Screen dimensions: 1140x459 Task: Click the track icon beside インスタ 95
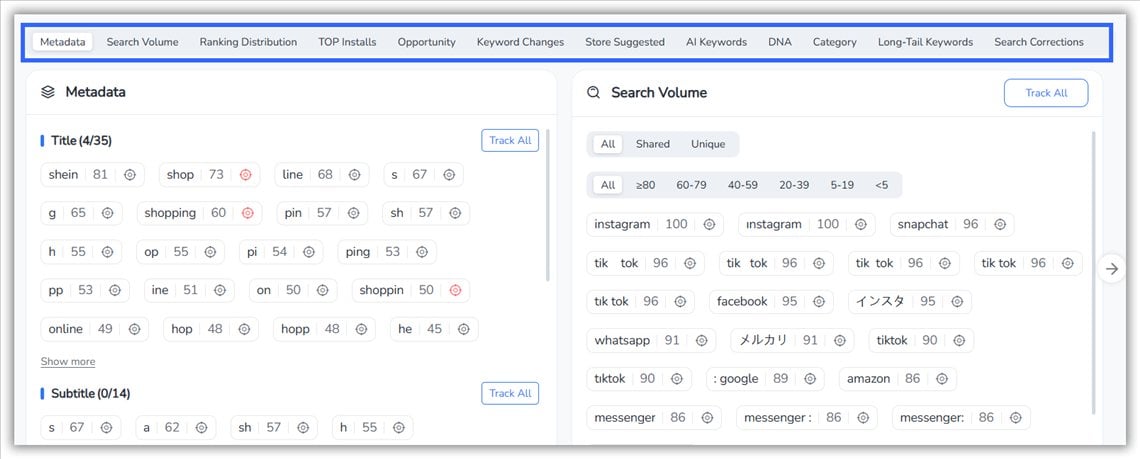pos(957,301)
